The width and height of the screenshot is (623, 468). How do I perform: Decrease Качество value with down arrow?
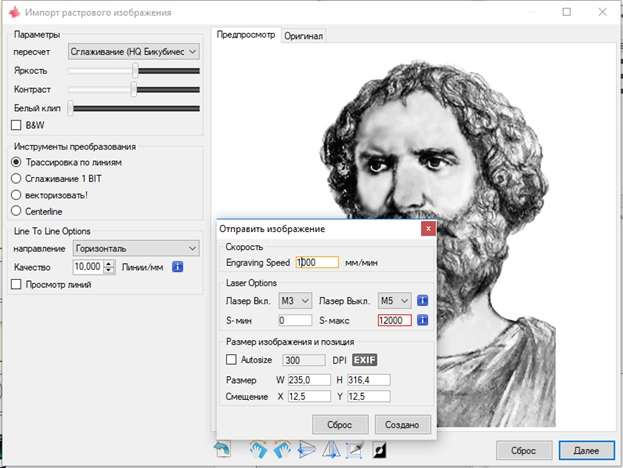click(x=109, y=270)
